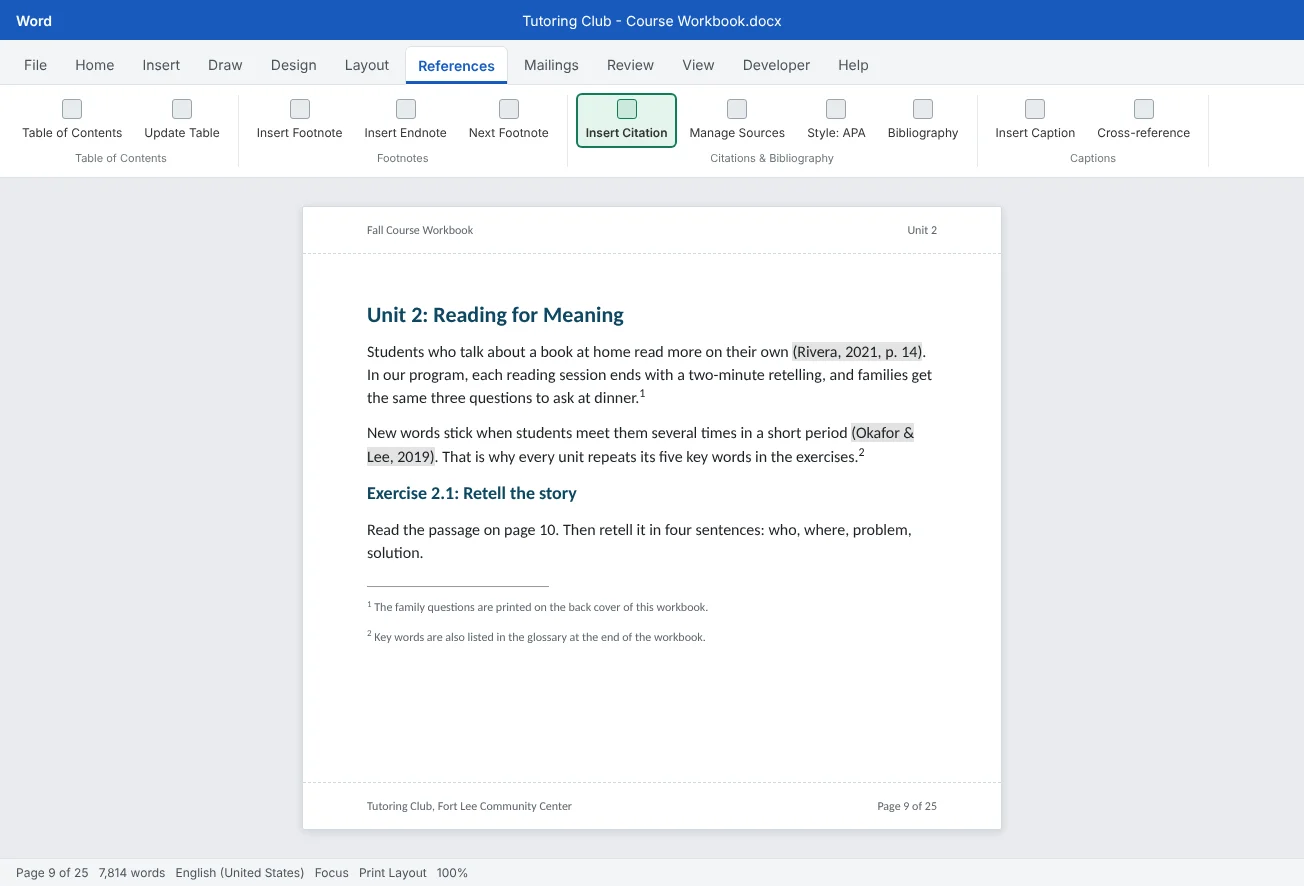Click the Insert Endnote icon
Viewport: 1304px width, 886px height.
[x=406, y=109]
